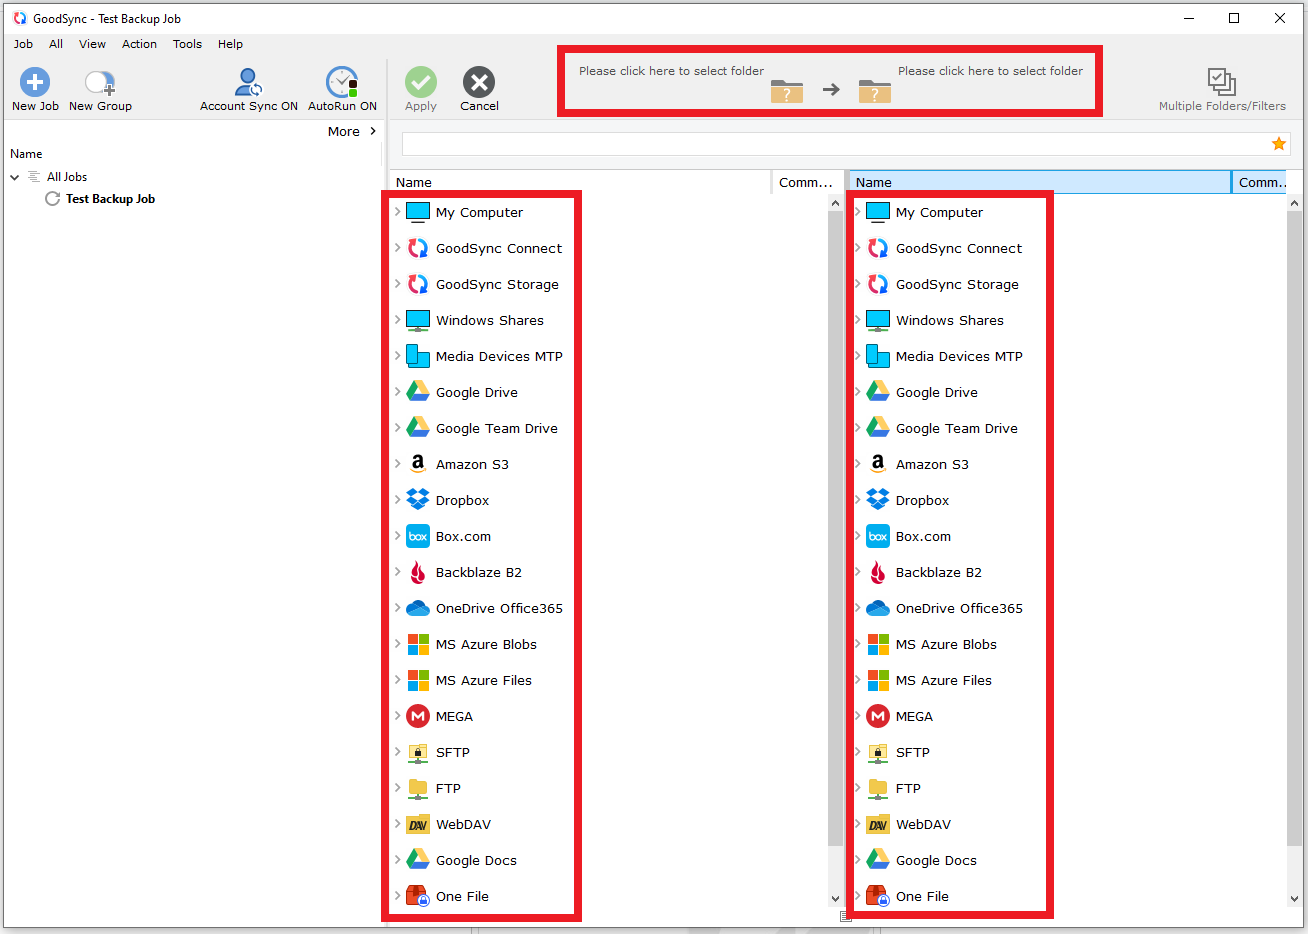Click the star bookmark icon in path bar

[x=1278, y=144]
